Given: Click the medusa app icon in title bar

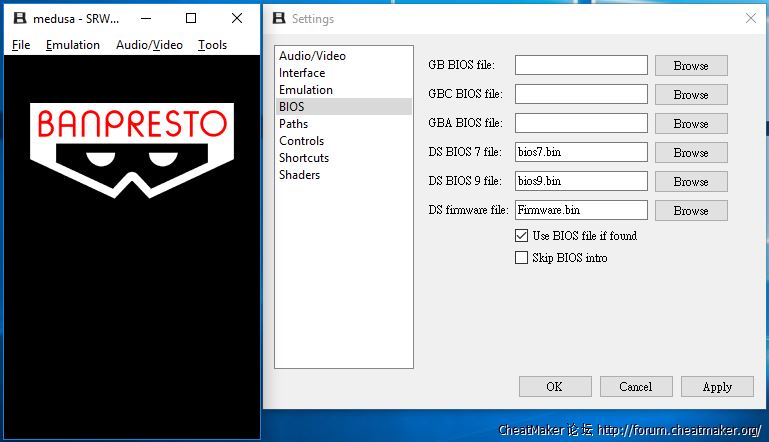Looking at the screenshot, I should [x=18, y=18].
